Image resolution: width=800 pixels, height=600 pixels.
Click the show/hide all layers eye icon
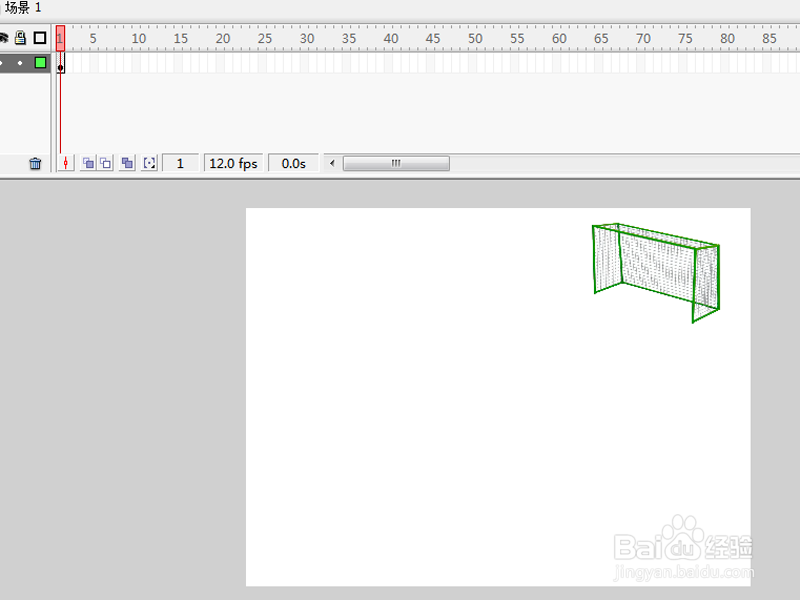pos(3,38)
